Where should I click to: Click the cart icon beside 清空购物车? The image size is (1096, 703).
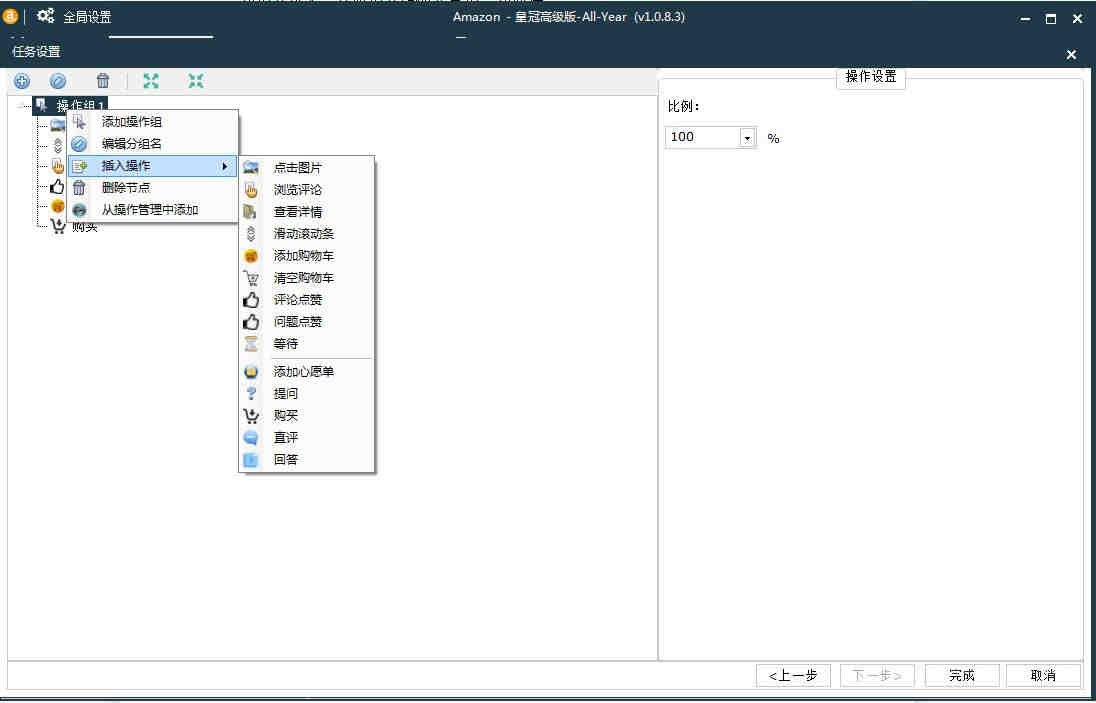(x=251, y=278)
